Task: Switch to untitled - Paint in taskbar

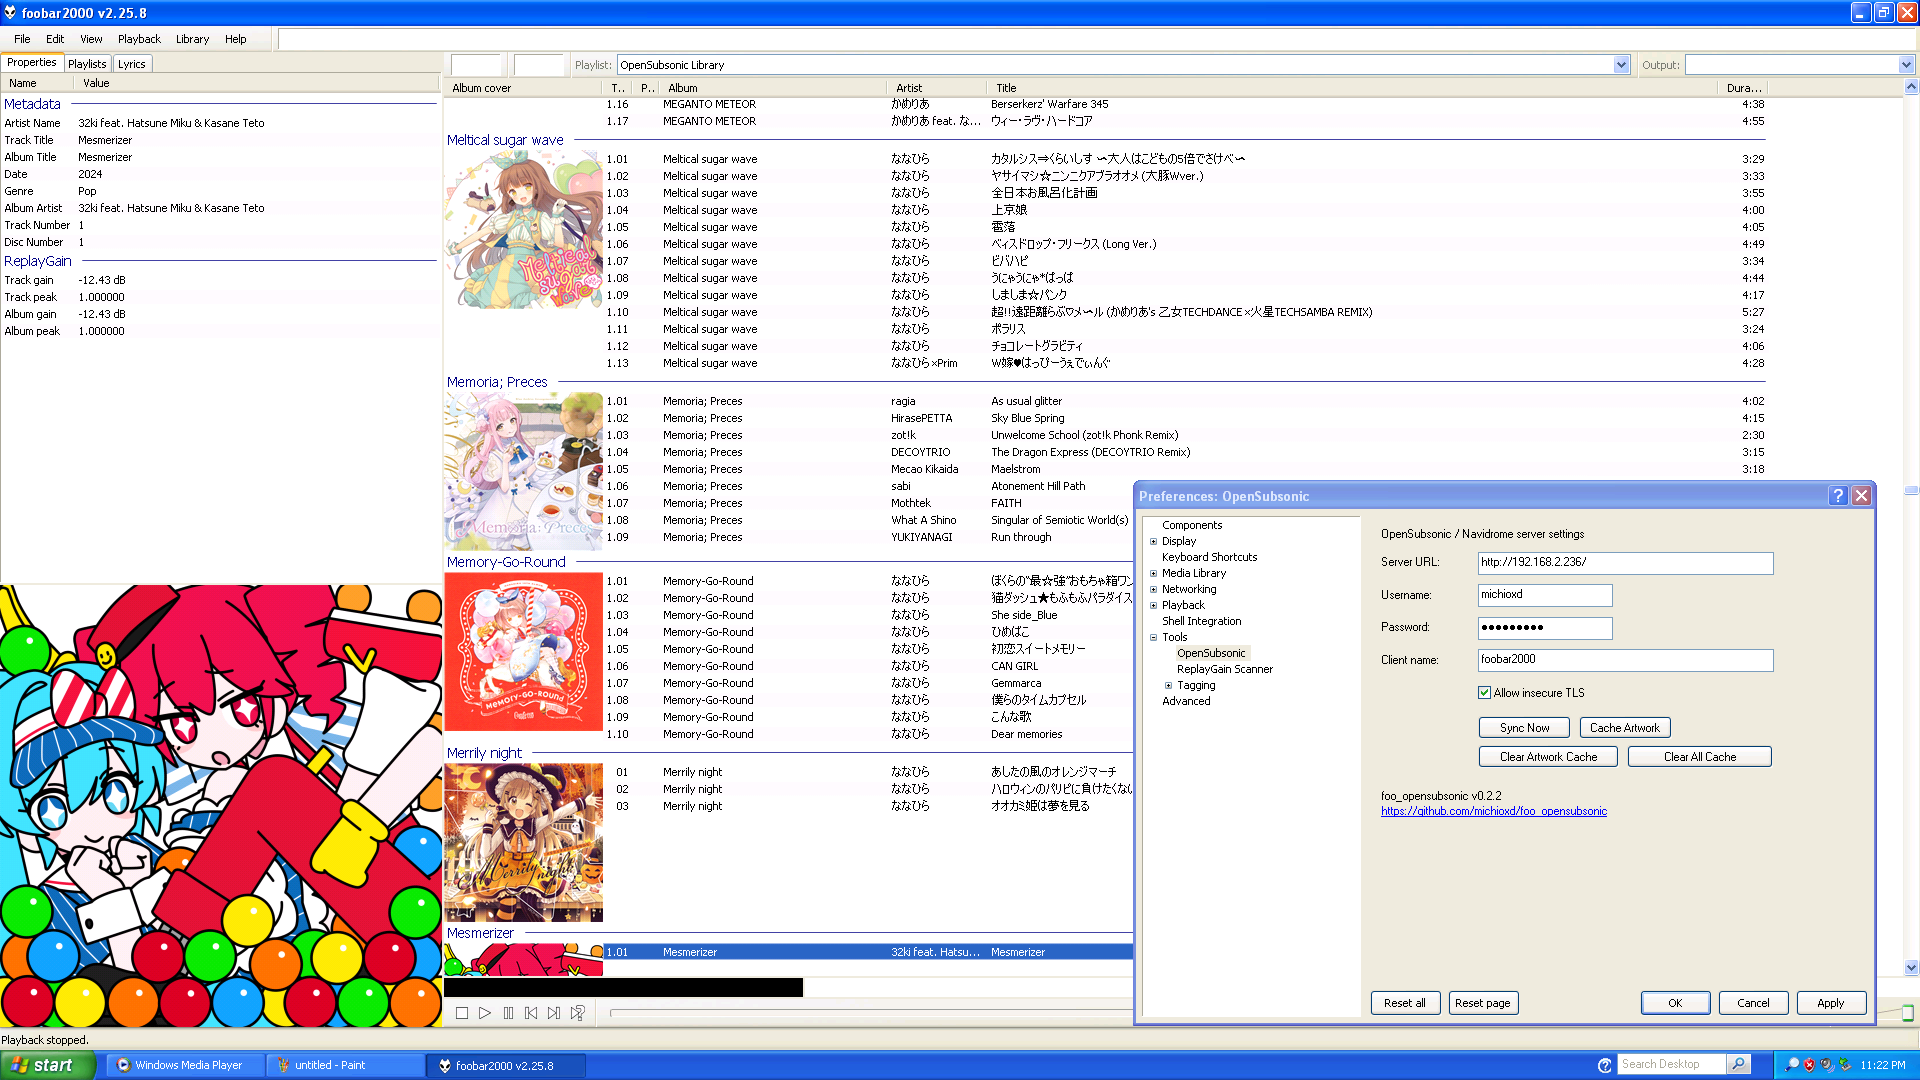Action: click(345, 1065)
